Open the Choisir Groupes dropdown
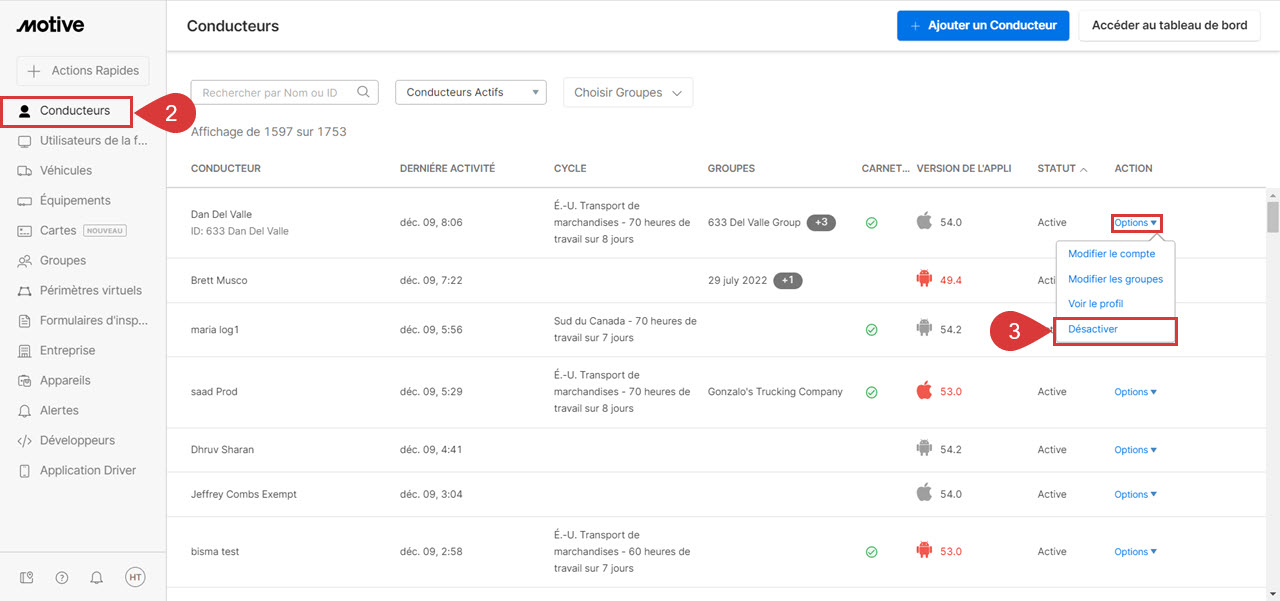This screenshot has width=1280, height=601. click(627, 92)
